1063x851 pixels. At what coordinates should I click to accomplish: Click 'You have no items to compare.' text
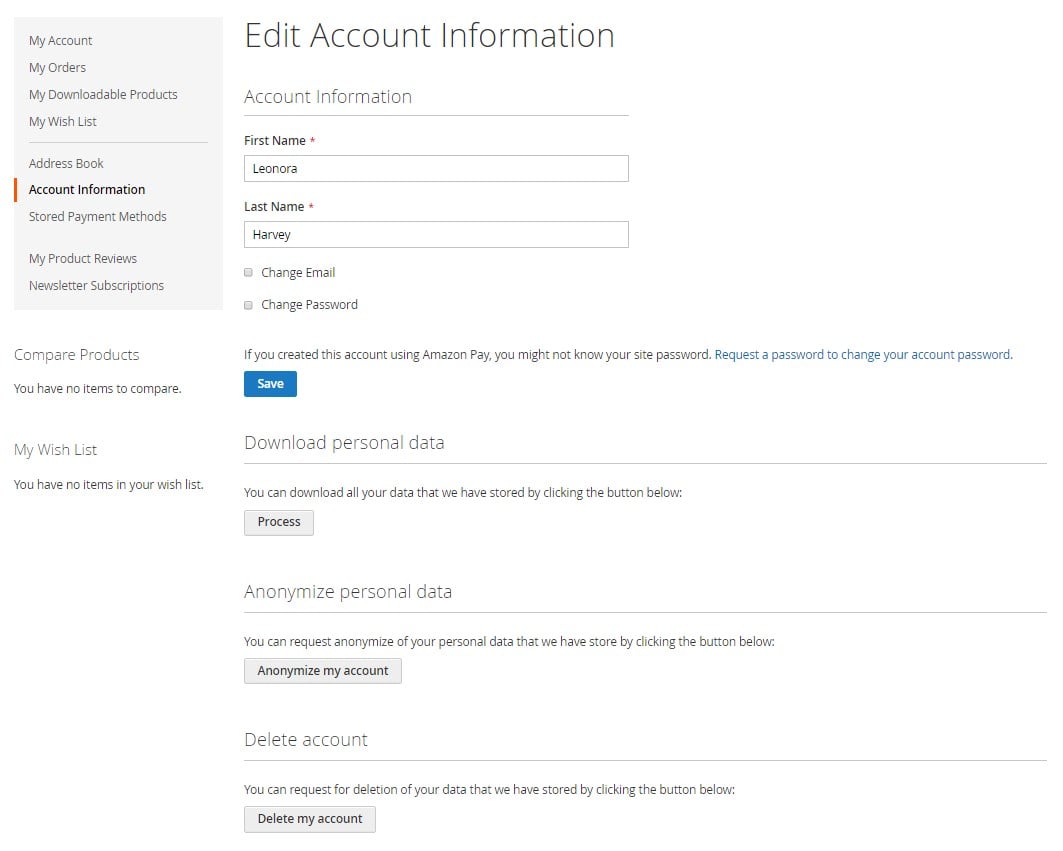point(98,389)
